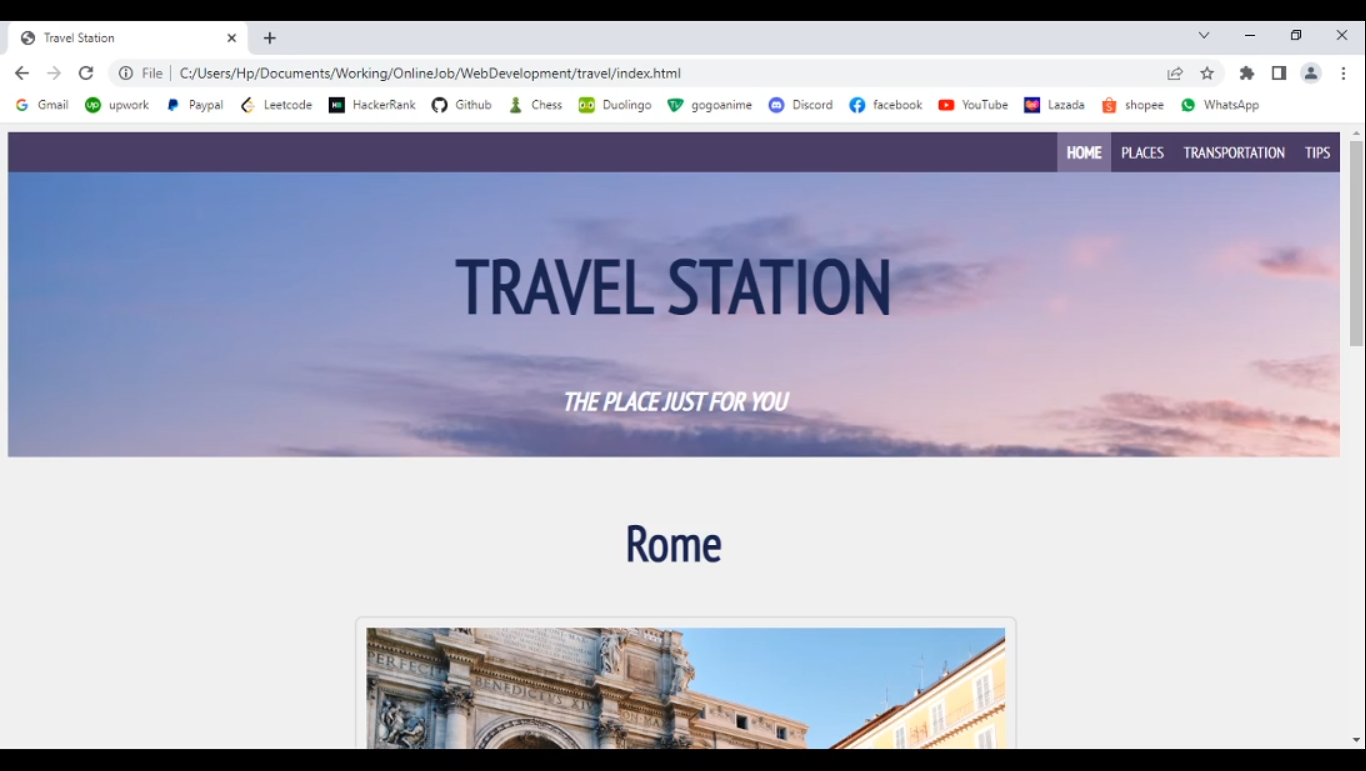Reload the Travel Station page
This screenshot has height=771, width=1366.
pos(86,73)
